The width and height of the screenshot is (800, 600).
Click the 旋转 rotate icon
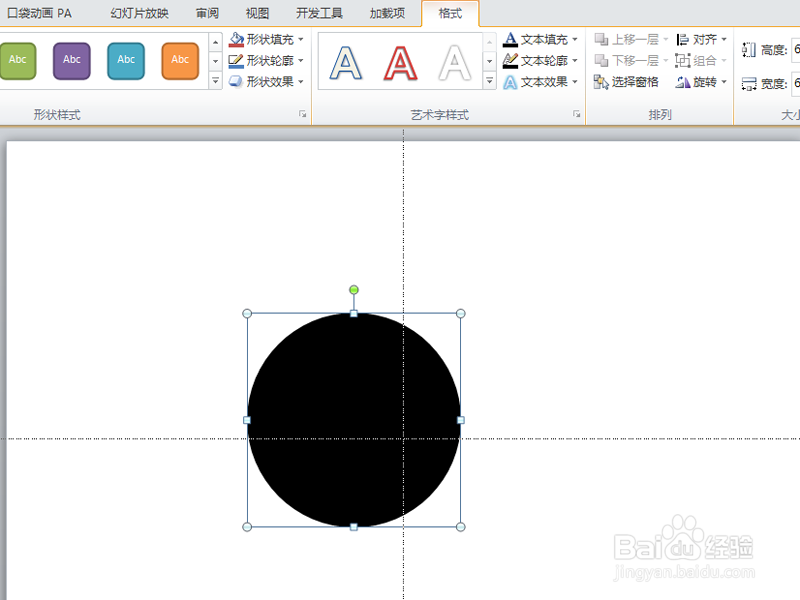click(x=683, y=82)
